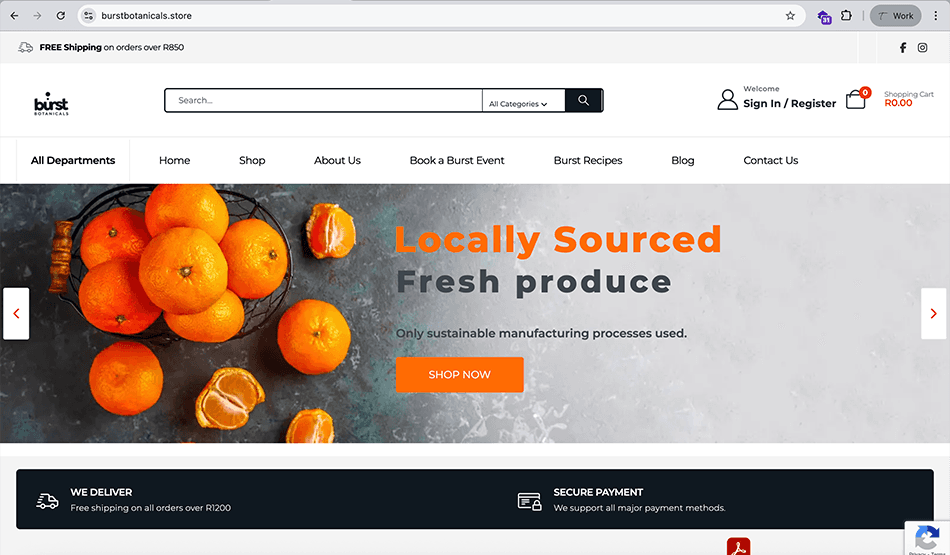Go to the Burst Botanicals logo

(51, 104)
